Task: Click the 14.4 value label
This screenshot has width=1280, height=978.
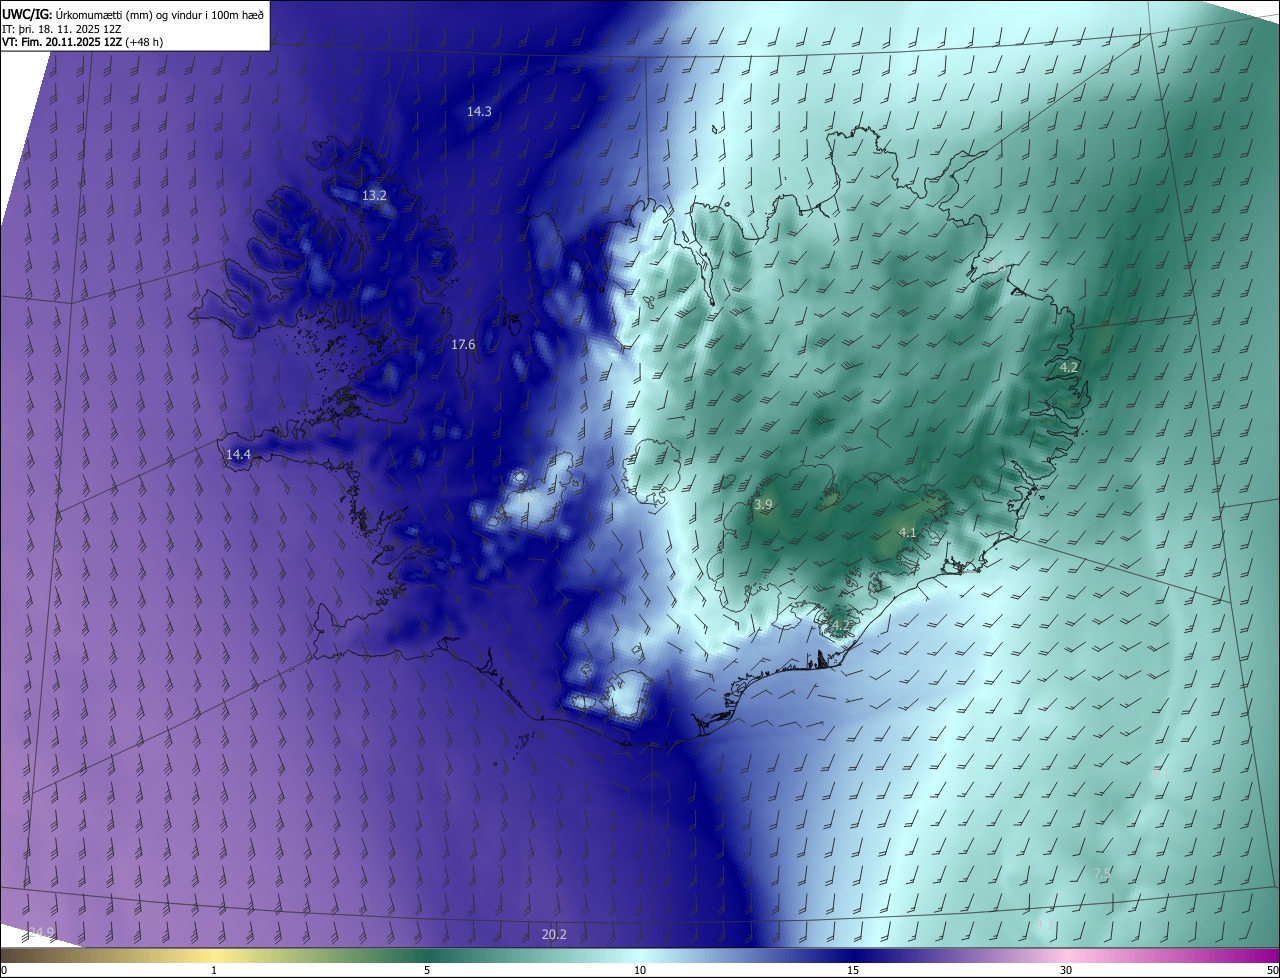Action: click(238, 454)
